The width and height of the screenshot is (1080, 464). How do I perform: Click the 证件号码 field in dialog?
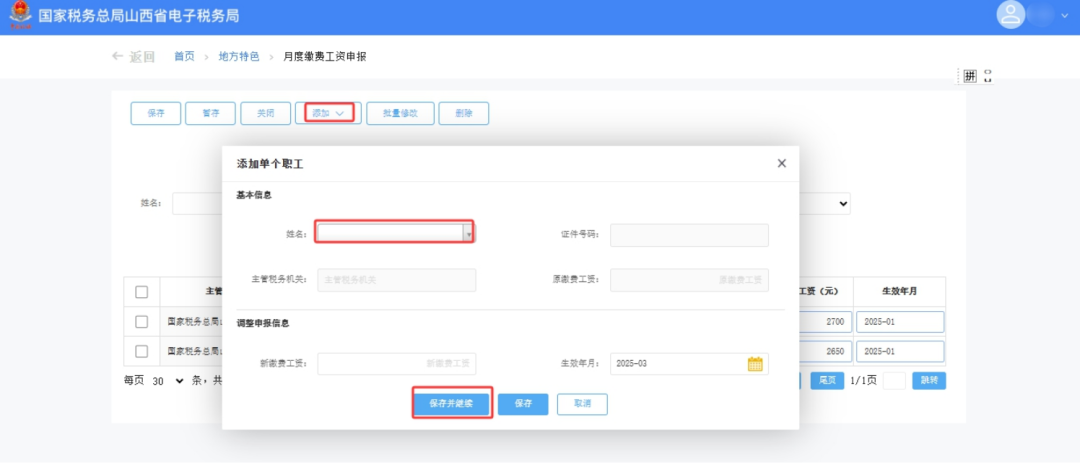pyautogui.click(x=689, y=235)
